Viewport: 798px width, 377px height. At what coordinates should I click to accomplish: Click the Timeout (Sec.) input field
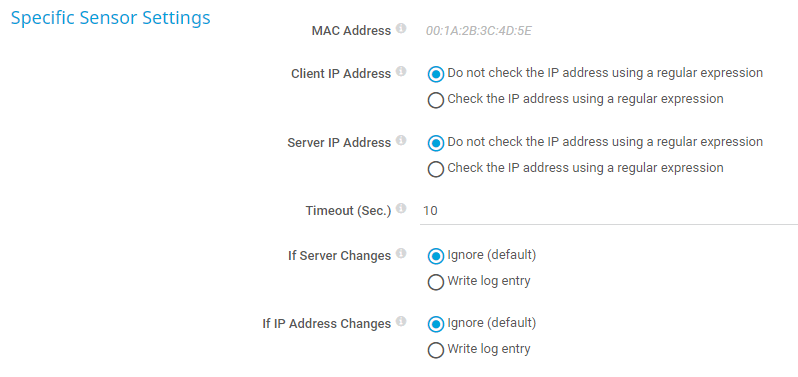[609, 211]
